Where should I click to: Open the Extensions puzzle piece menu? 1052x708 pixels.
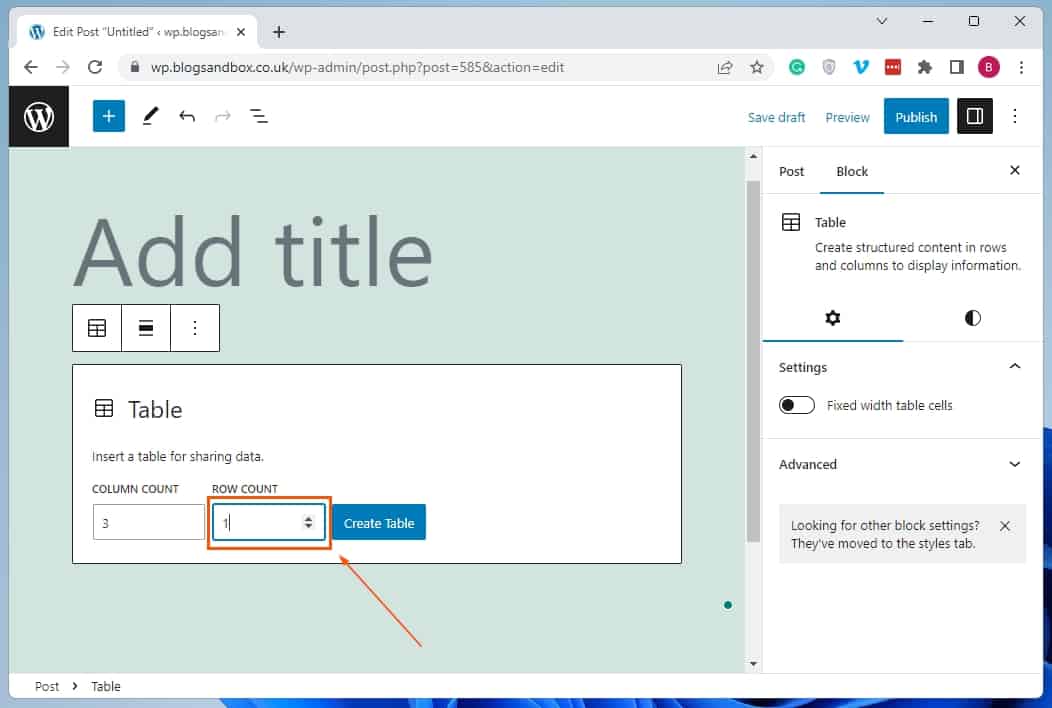click(x=925, y=67)
